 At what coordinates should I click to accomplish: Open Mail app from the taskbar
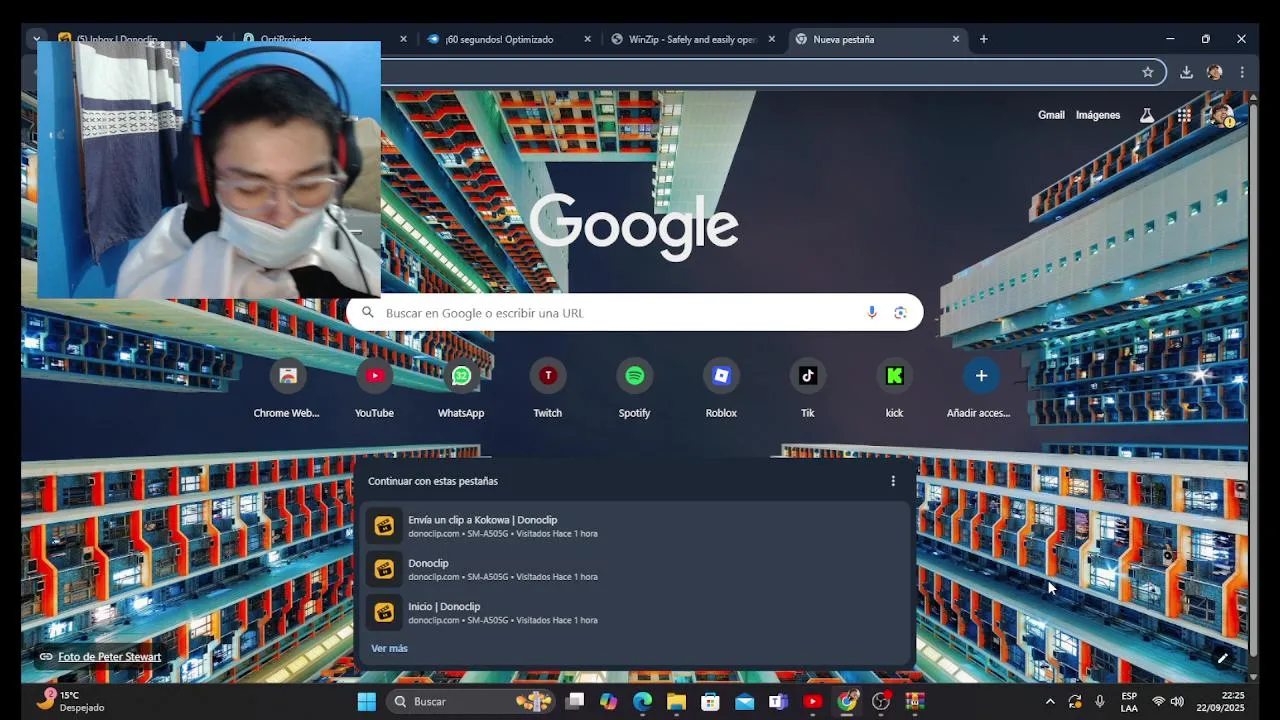(x=745, y=701)
